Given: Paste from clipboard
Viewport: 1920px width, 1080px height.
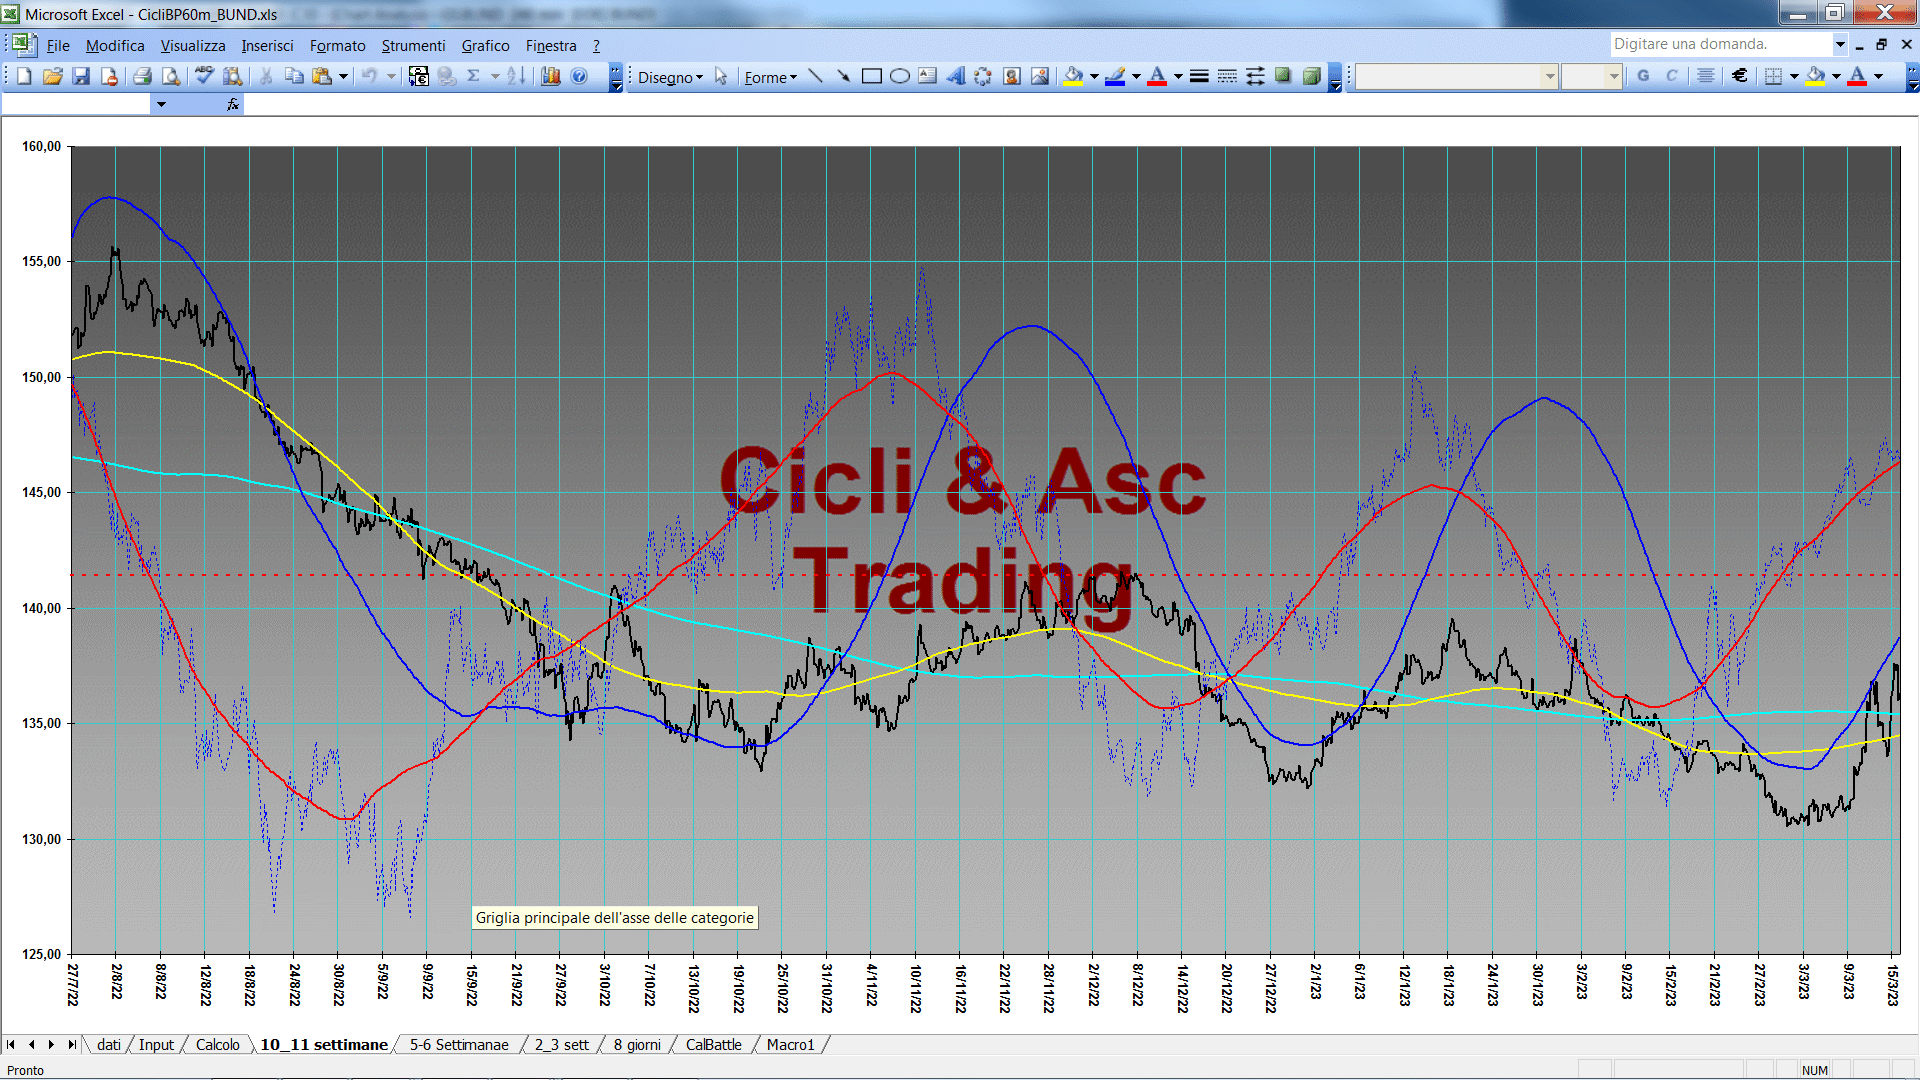Looking at the screenshot, I should coord(322,76).
